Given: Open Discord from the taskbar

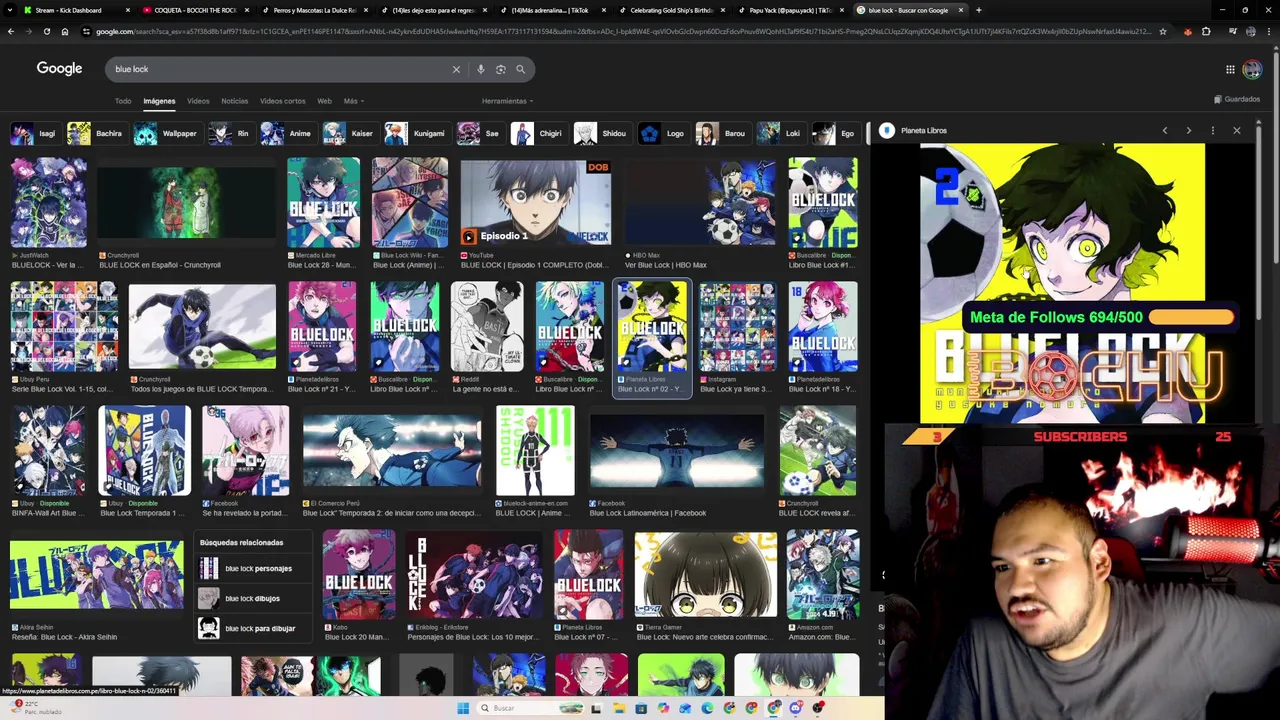Looking at the screenshot, I should coord(796,708).
